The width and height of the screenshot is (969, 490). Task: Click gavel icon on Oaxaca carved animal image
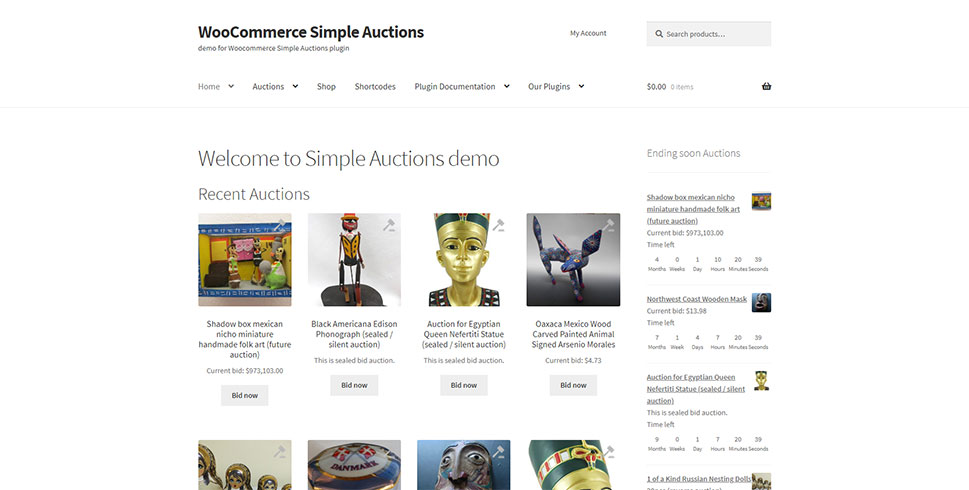tap(608, 225)
